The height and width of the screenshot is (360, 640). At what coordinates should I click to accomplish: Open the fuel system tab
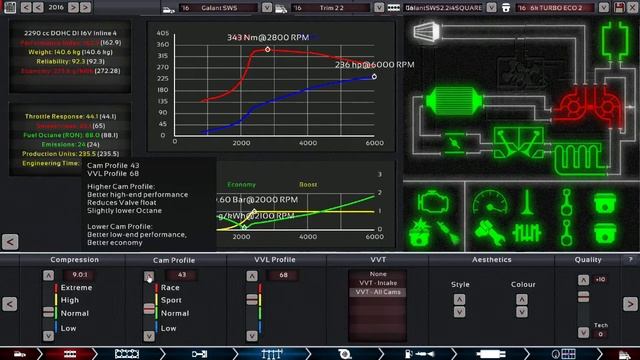(x=419, y=354)
